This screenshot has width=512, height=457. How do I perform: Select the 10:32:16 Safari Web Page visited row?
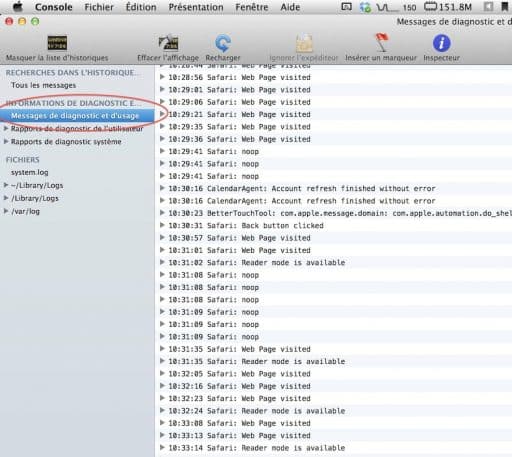(333, 386)
